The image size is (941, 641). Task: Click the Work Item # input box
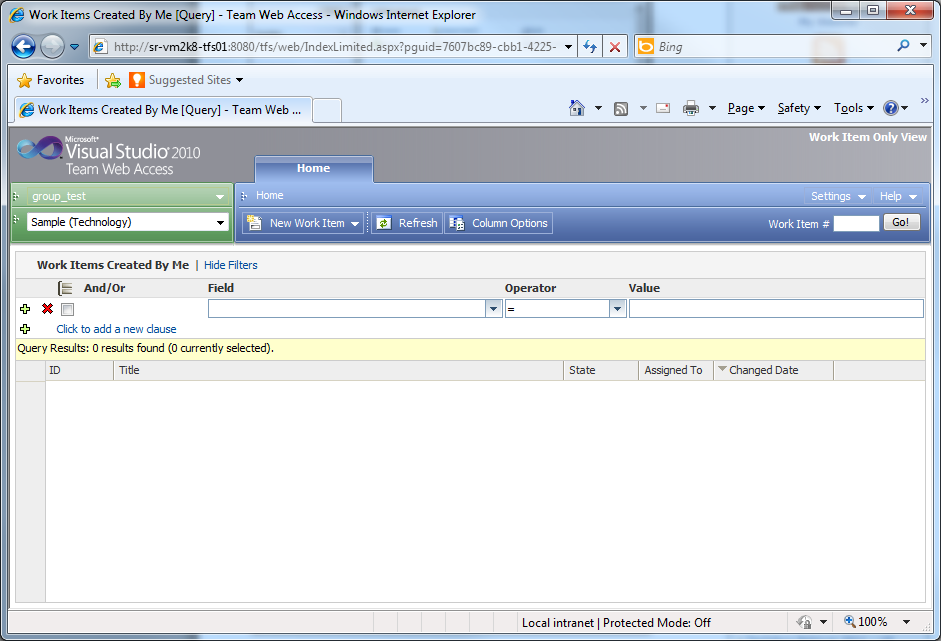click(x=856, y=224)
